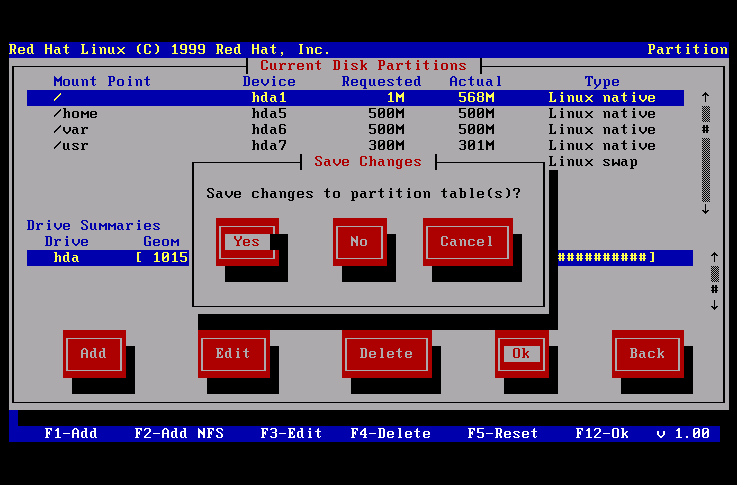Click the Save Changes dialog title
The height and width of the screenshot is (485, 737).
[x=368, y=162]
